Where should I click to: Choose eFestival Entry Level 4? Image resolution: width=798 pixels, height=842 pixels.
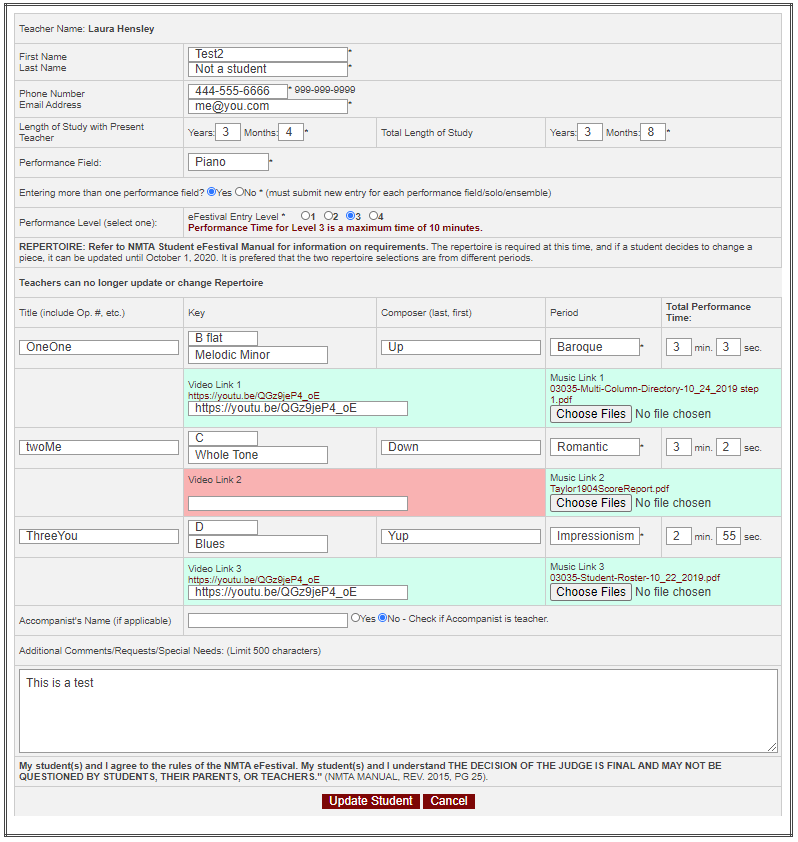coord(373,215)
